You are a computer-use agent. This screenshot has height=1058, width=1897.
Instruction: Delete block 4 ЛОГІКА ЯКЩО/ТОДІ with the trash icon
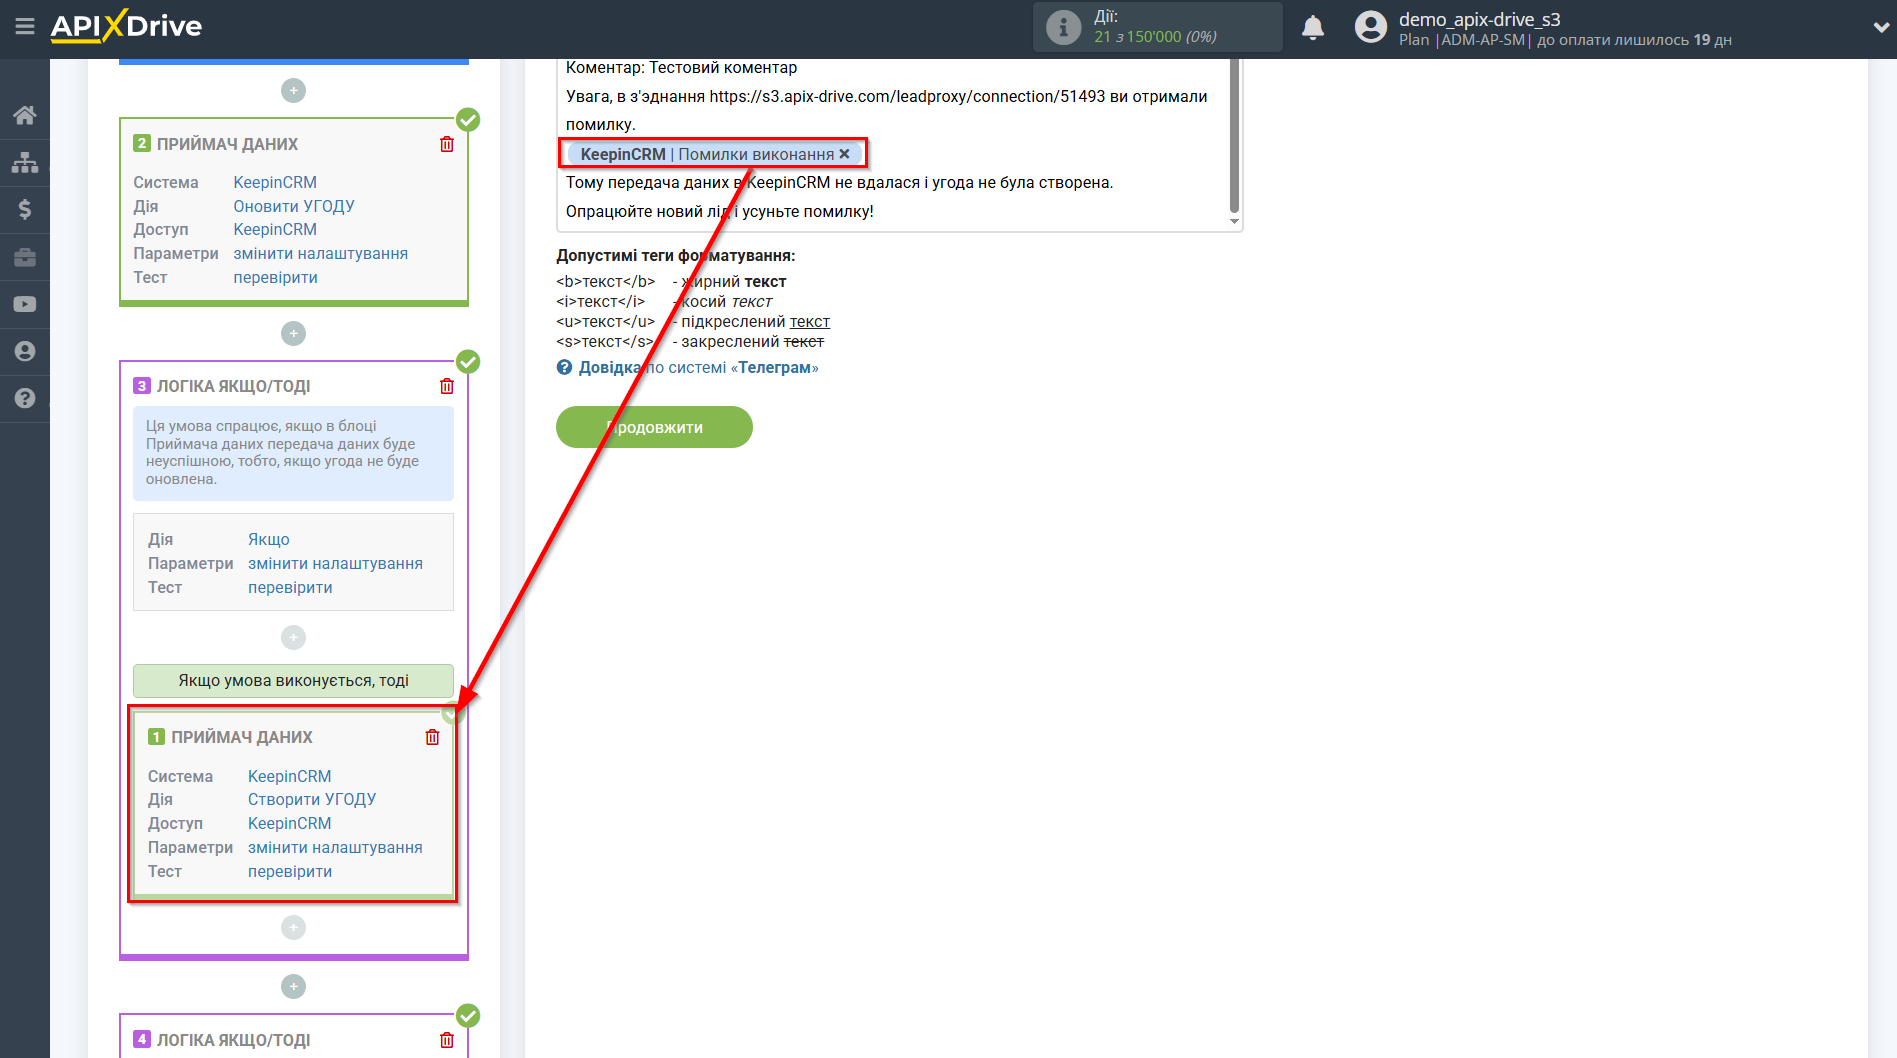447,1040
